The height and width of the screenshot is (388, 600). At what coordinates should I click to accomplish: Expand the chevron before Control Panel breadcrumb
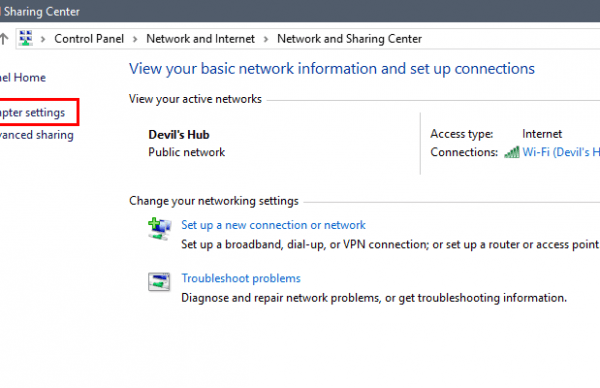tap(43, 39)
